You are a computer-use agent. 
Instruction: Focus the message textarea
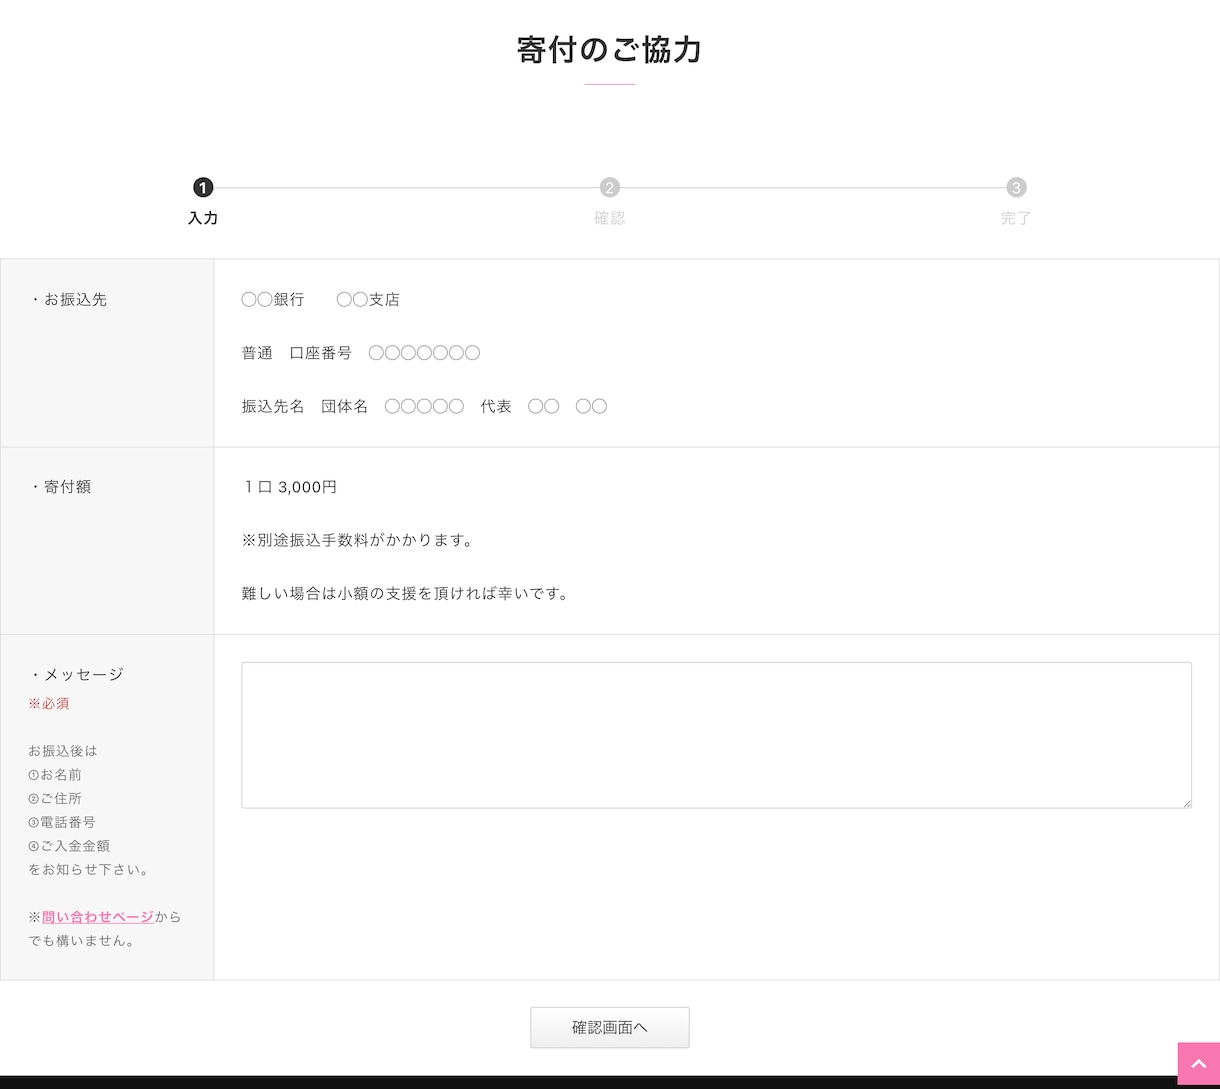coord(716,735)
